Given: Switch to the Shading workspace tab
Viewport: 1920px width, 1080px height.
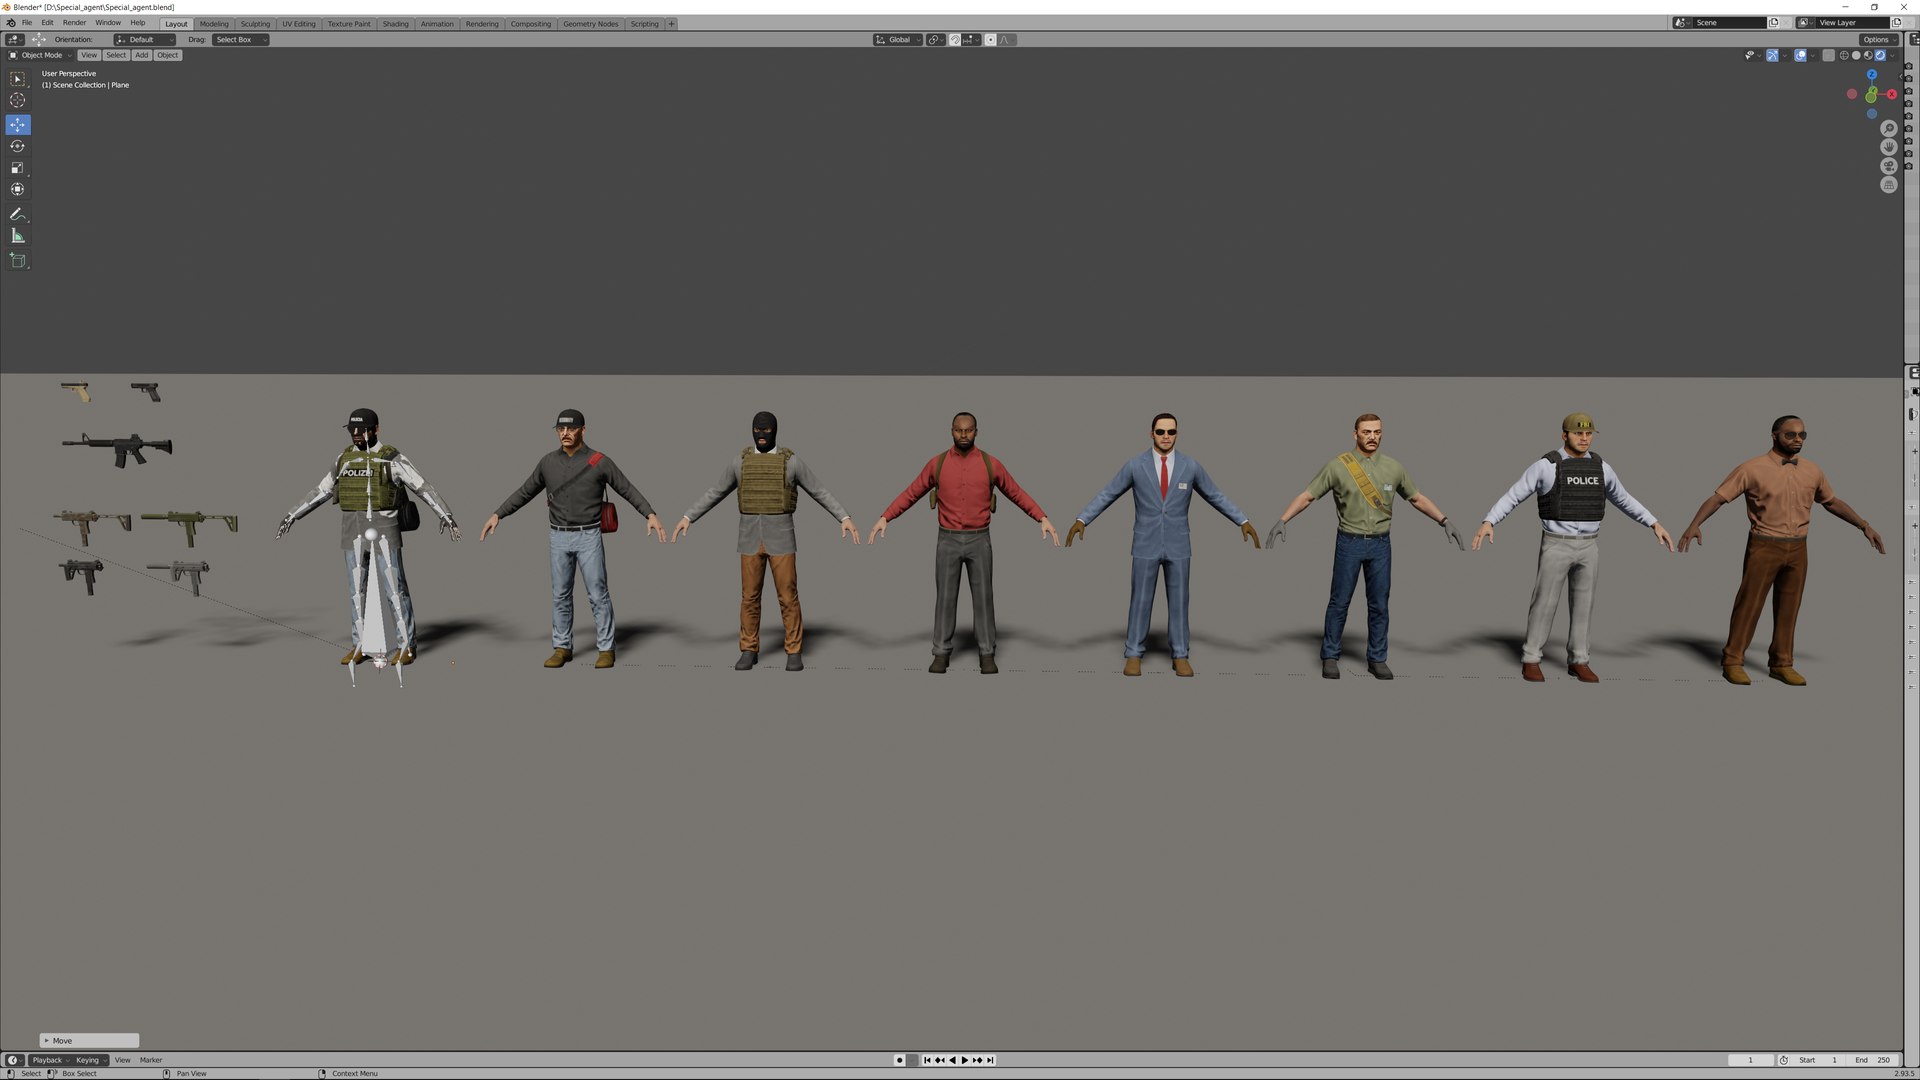Looking at the screenshot, I should (395, 24).
